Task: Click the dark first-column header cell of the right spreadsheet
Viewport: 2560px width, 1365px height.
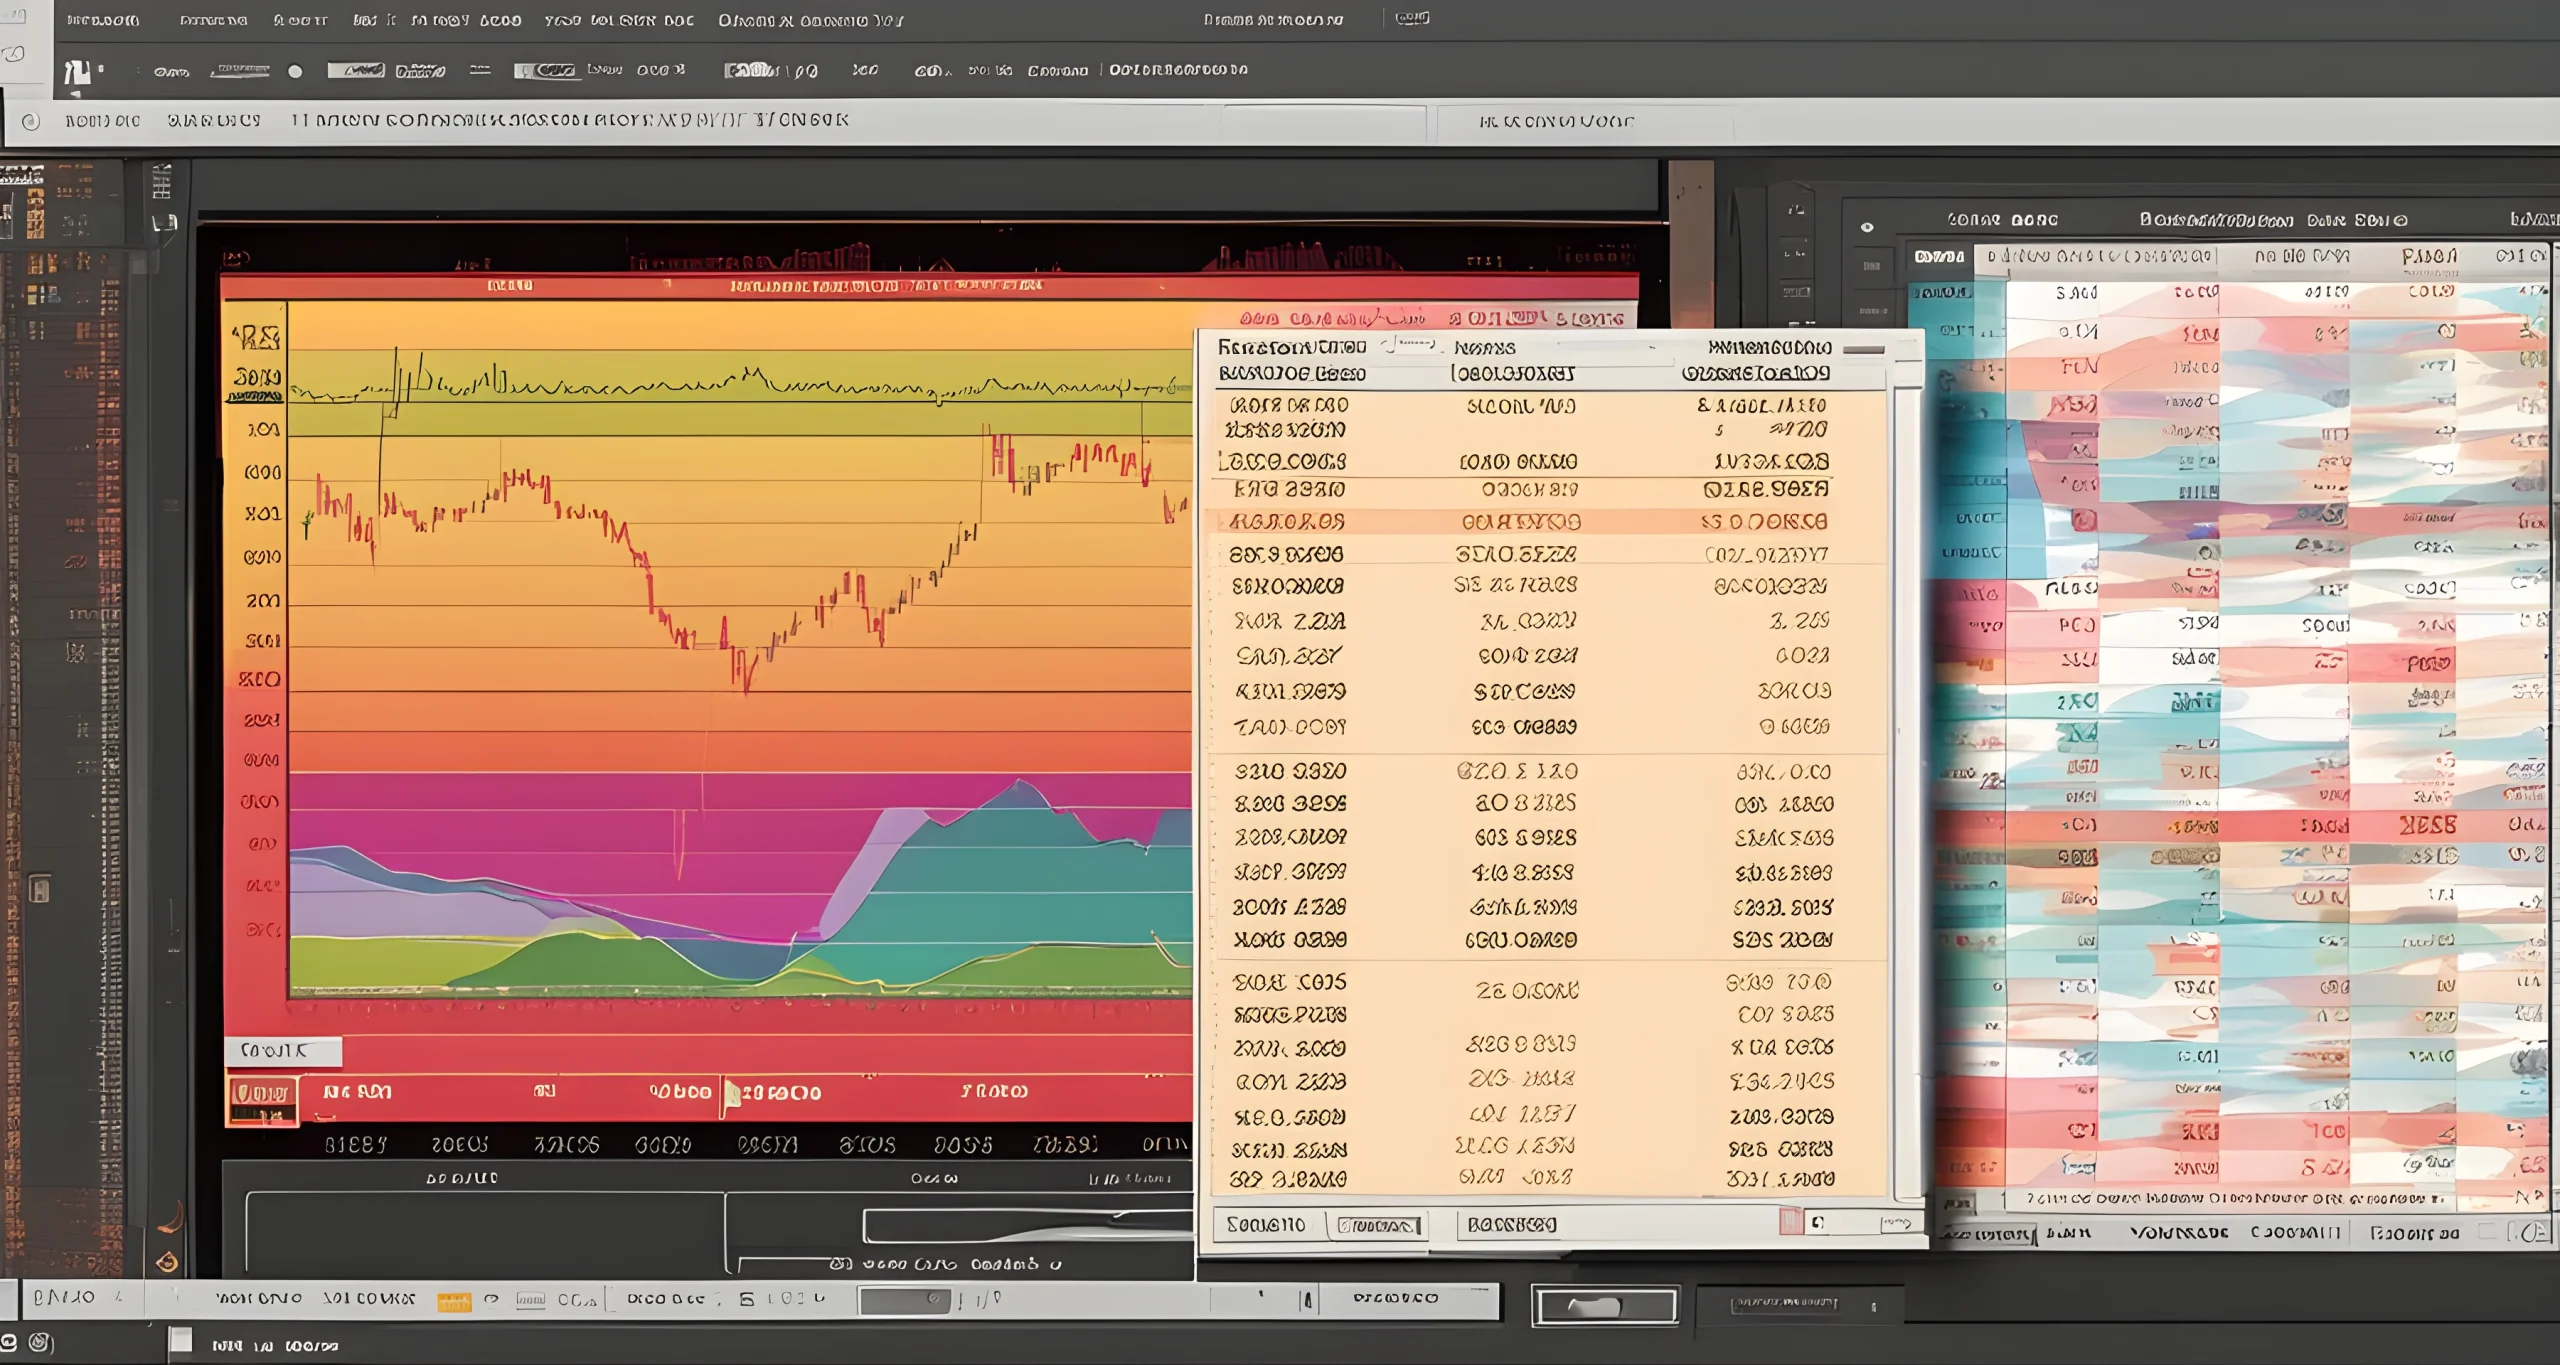Action: point(1940,257)
